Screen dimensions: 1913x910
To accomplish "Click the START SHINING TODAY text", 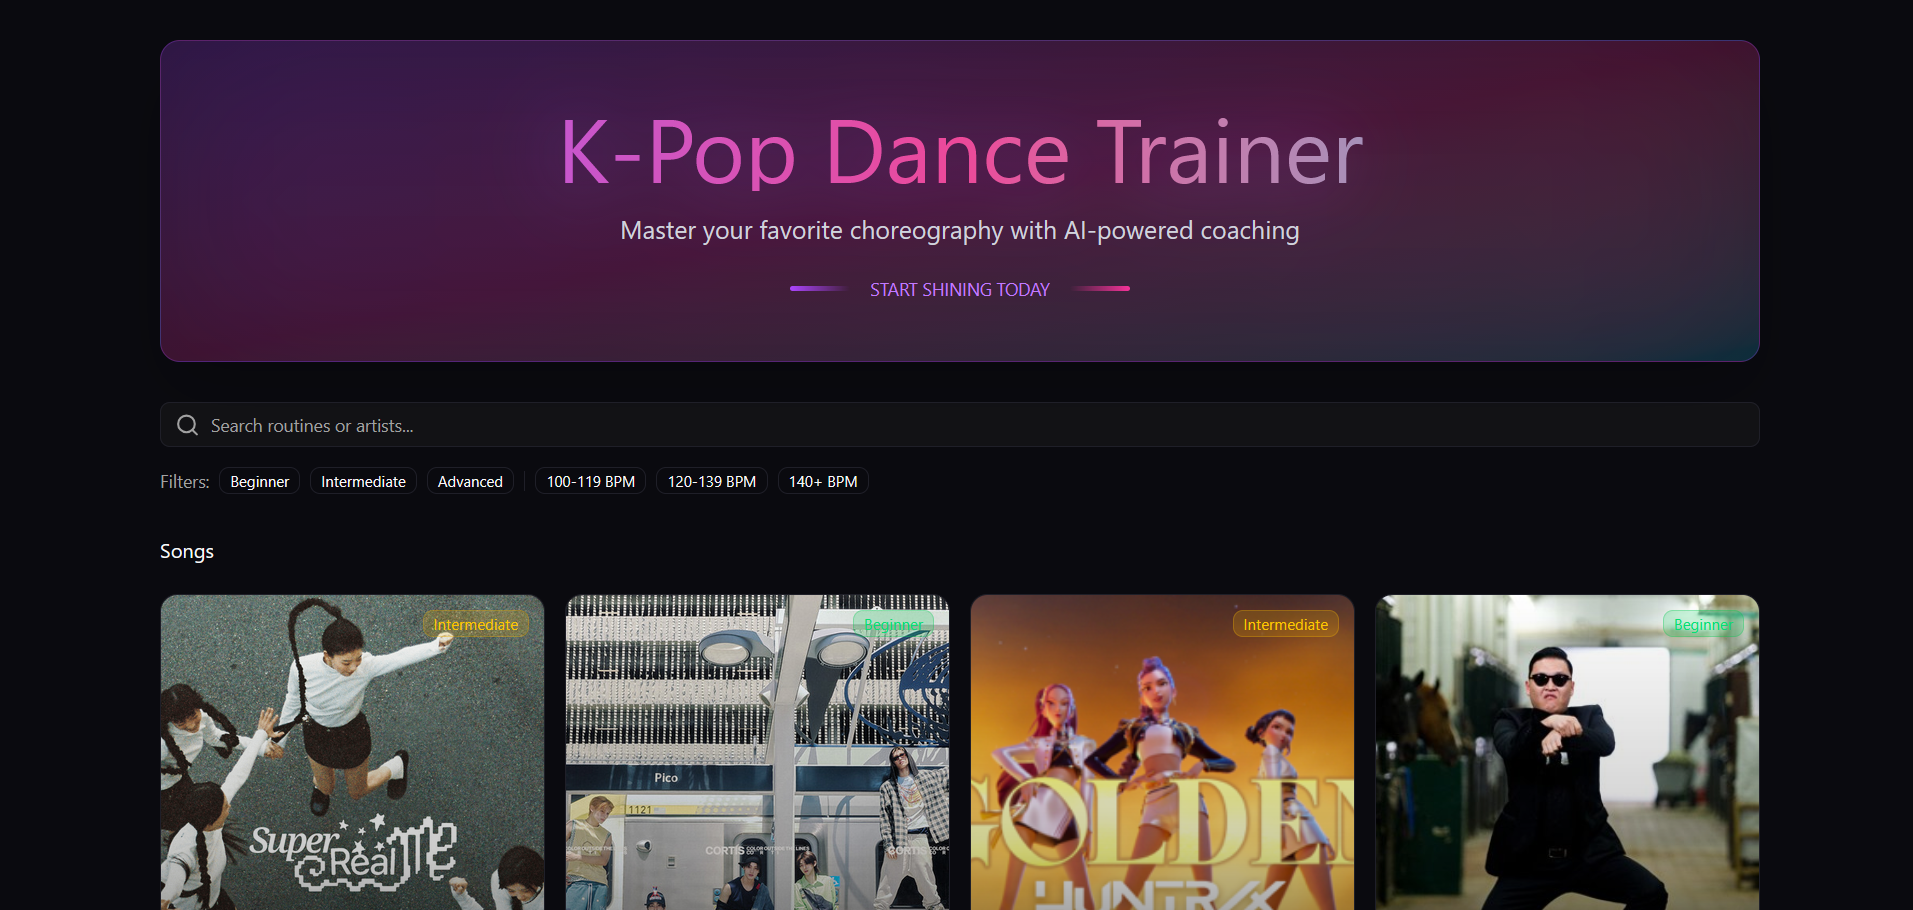I will point(960,289).
